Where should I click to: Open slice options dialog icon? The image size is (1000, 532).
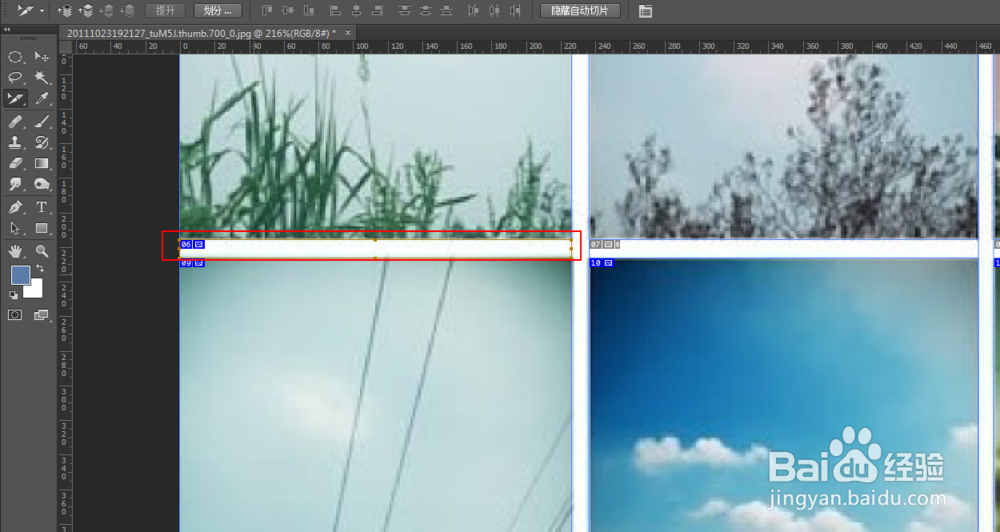(x=645, y=11)
